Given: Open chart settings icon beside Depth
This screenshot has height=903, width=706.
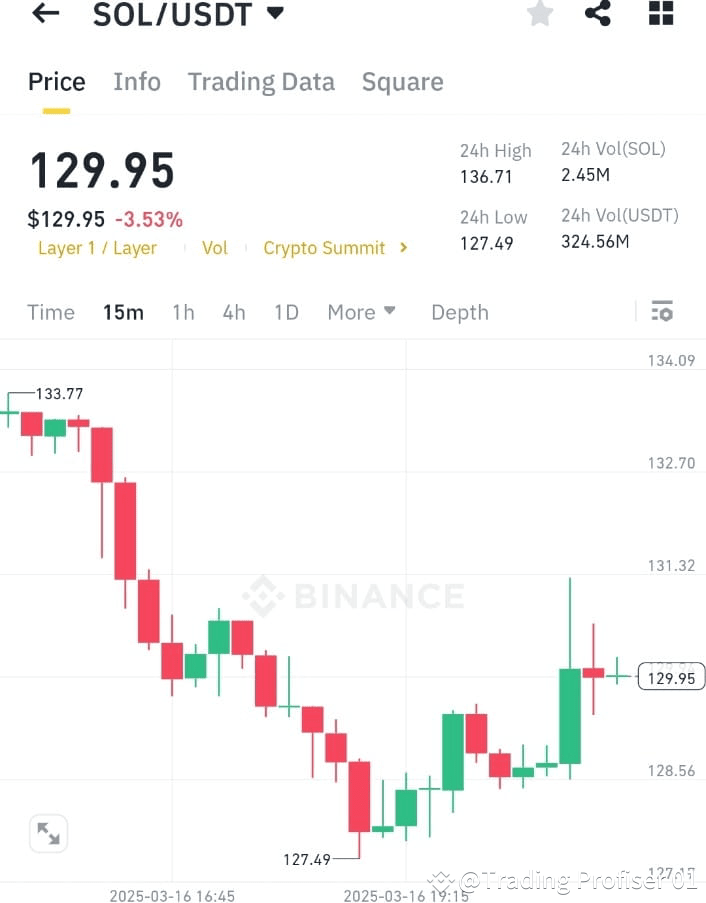Looking at the screenshot, I should point(662,311).
